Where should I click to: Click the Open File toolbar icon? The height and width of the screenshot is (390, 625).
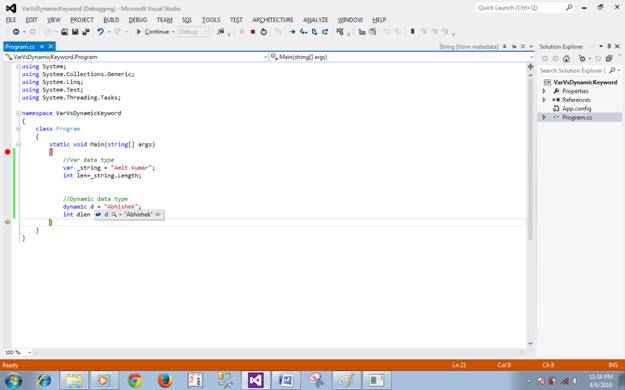[x=64, y=32]
